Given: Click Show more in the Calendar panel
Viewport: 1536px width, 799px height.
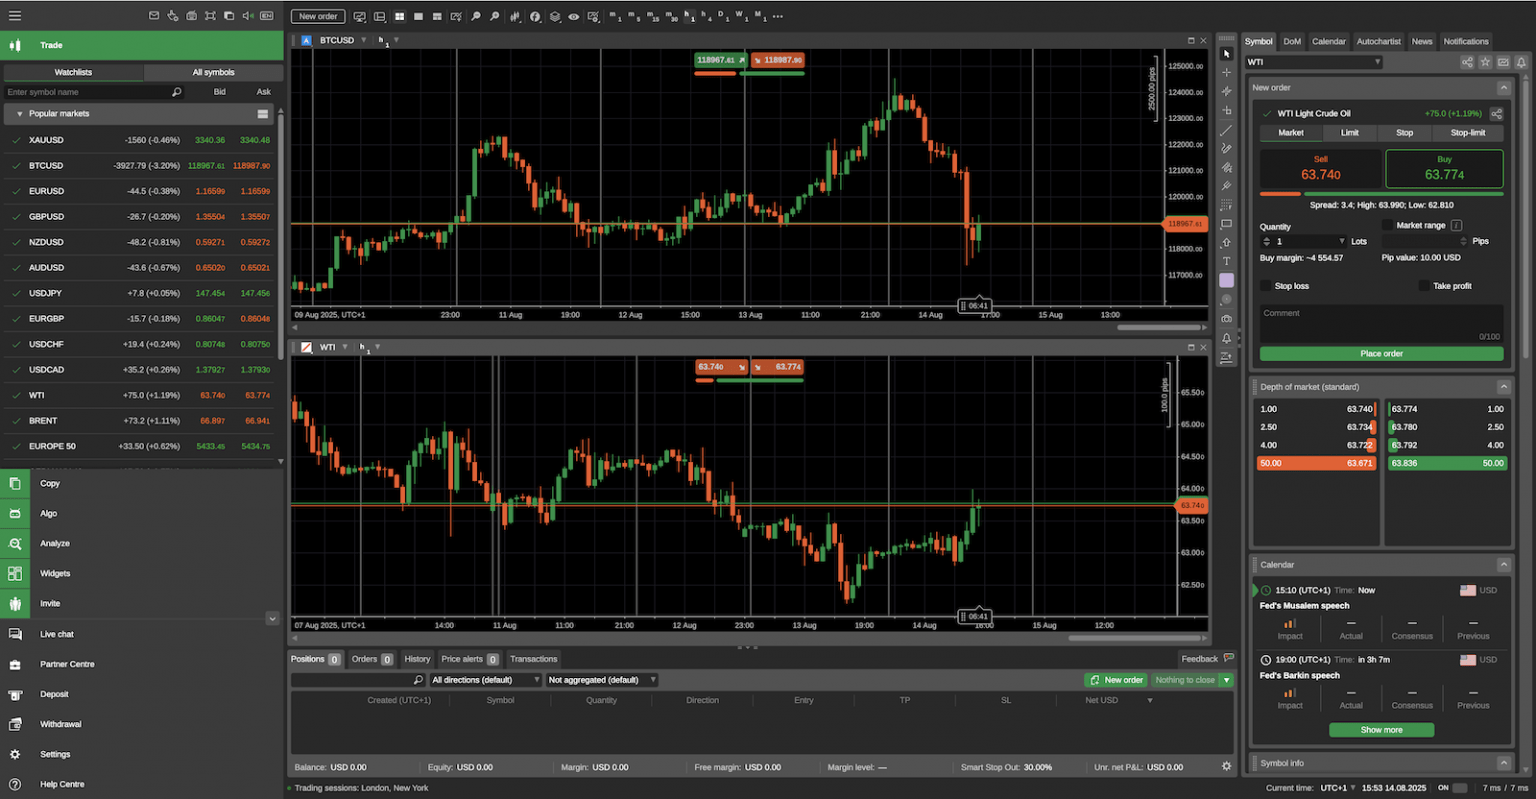Looking at the screenshot, I should (1381, 729).
